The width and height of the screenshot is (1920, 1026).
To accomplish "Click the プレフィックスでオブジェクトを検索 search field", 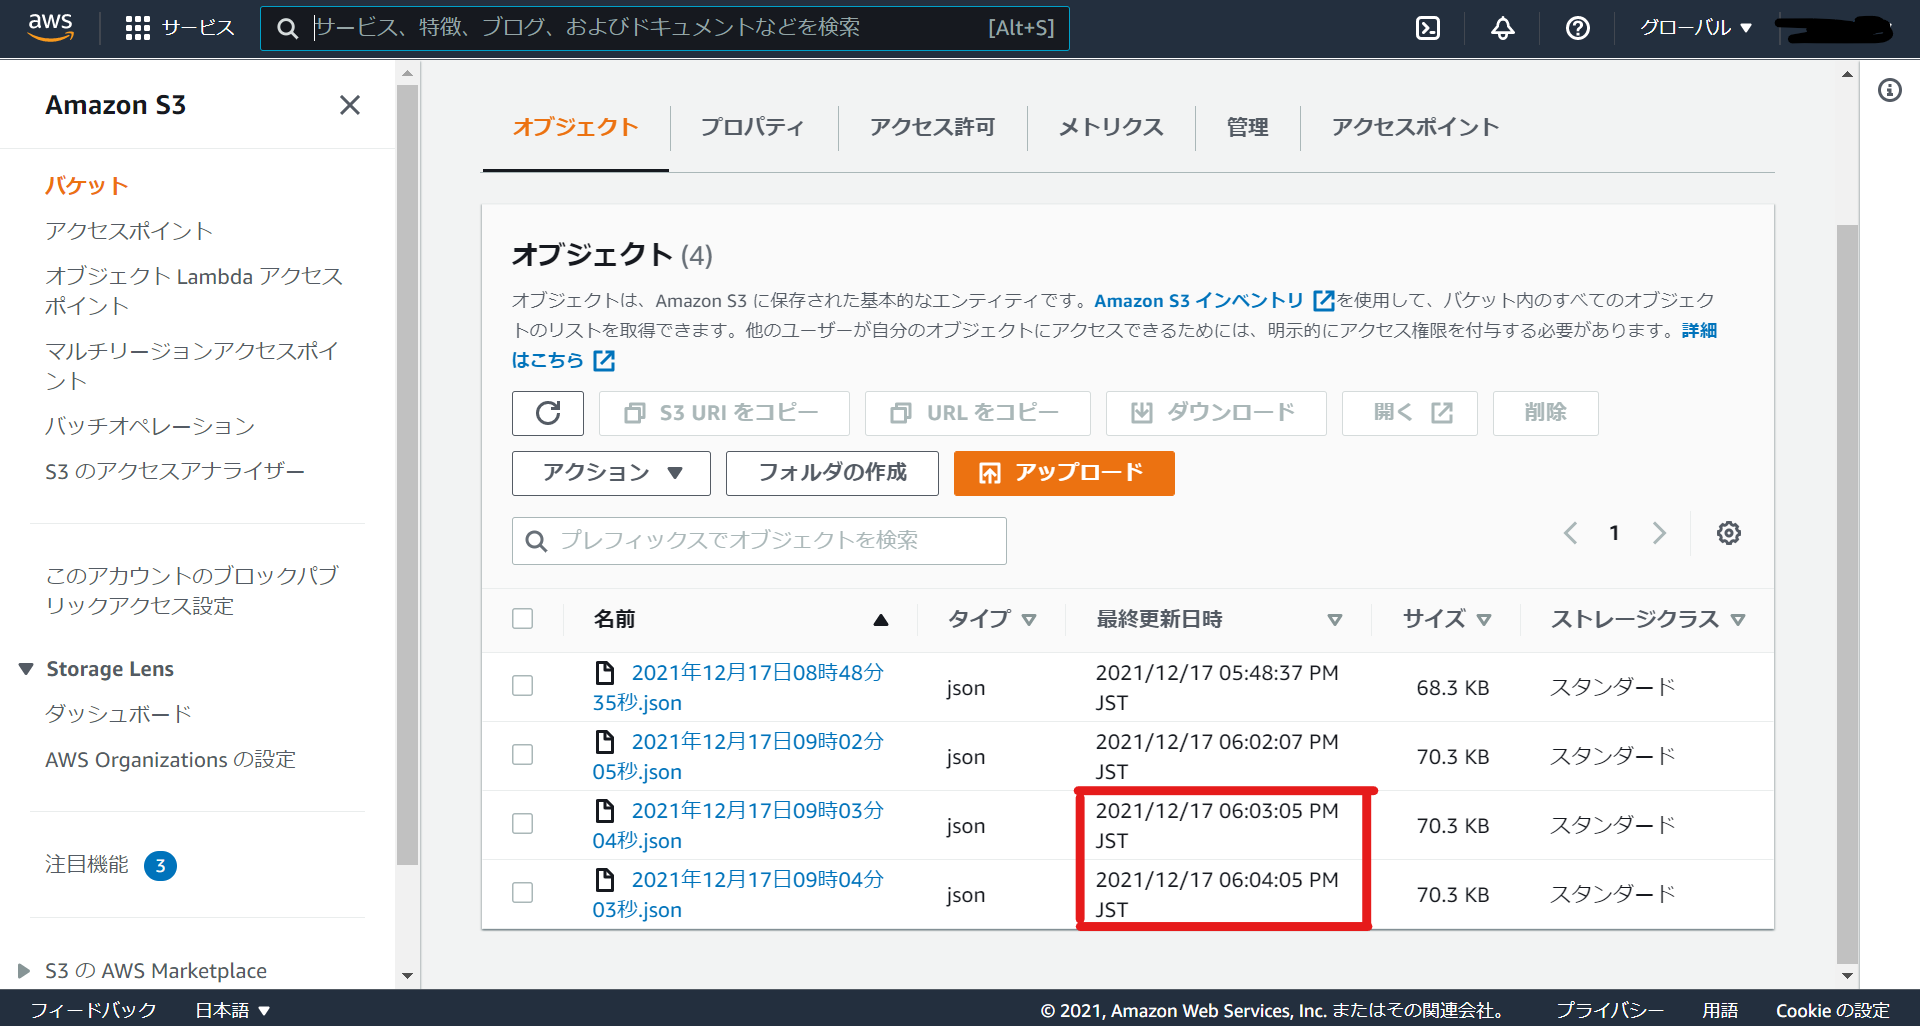I will (x=758, y=541).
